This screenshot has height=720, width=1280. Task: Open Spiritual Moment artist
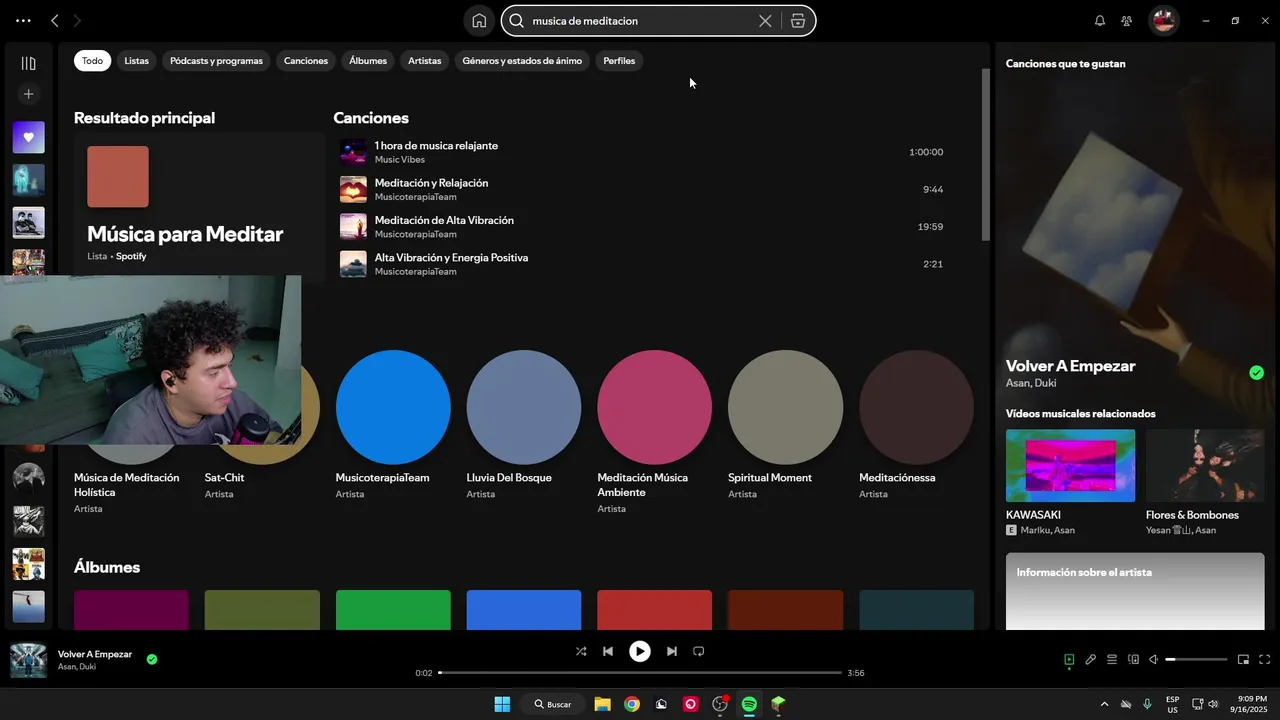pos(786,407)
